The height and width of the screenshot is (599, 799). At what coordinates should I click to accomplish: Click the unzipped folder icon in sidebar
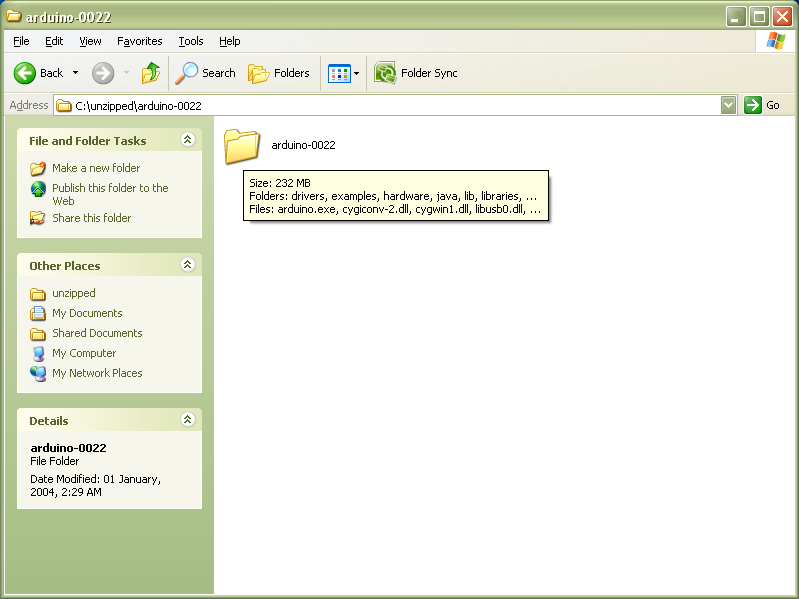tap(38, 294)
